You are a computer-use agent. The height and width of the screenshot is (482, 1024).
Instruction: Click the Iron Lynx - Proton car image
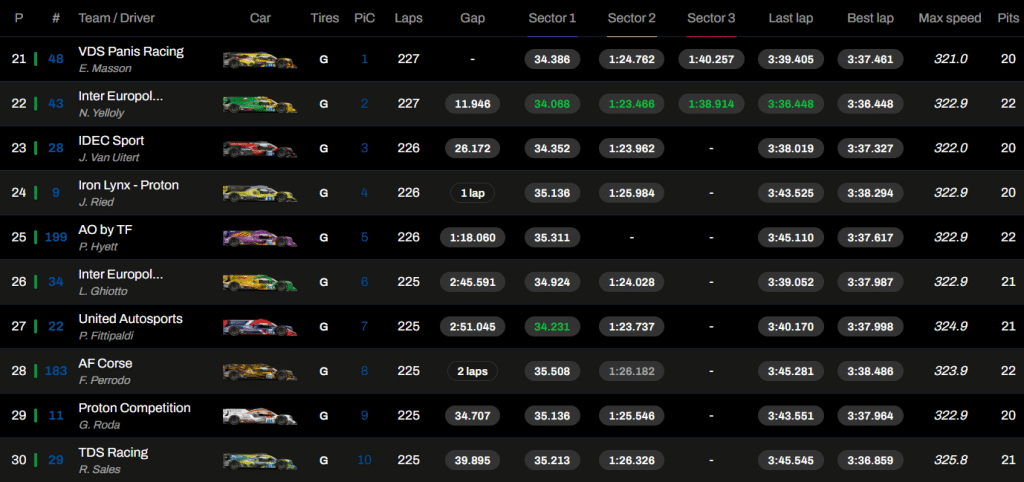(x=260, y=193)
